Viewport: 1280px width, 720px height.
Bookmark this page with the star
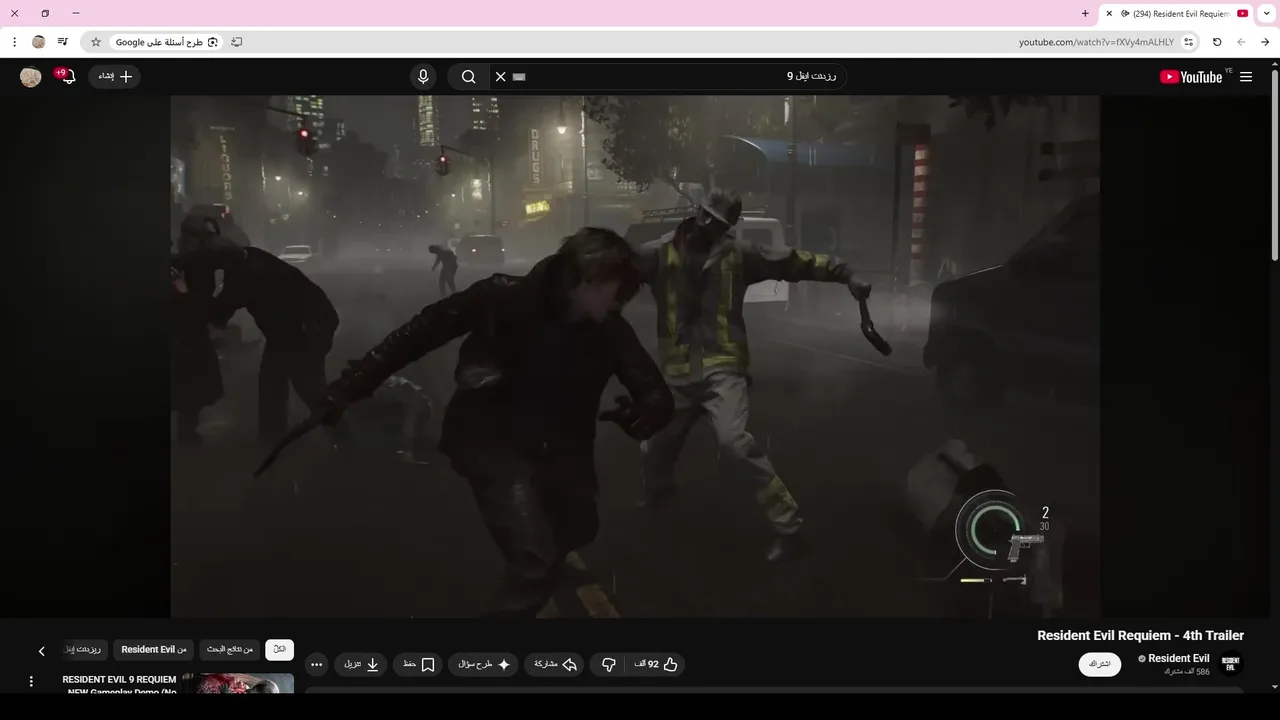point(96,42)
